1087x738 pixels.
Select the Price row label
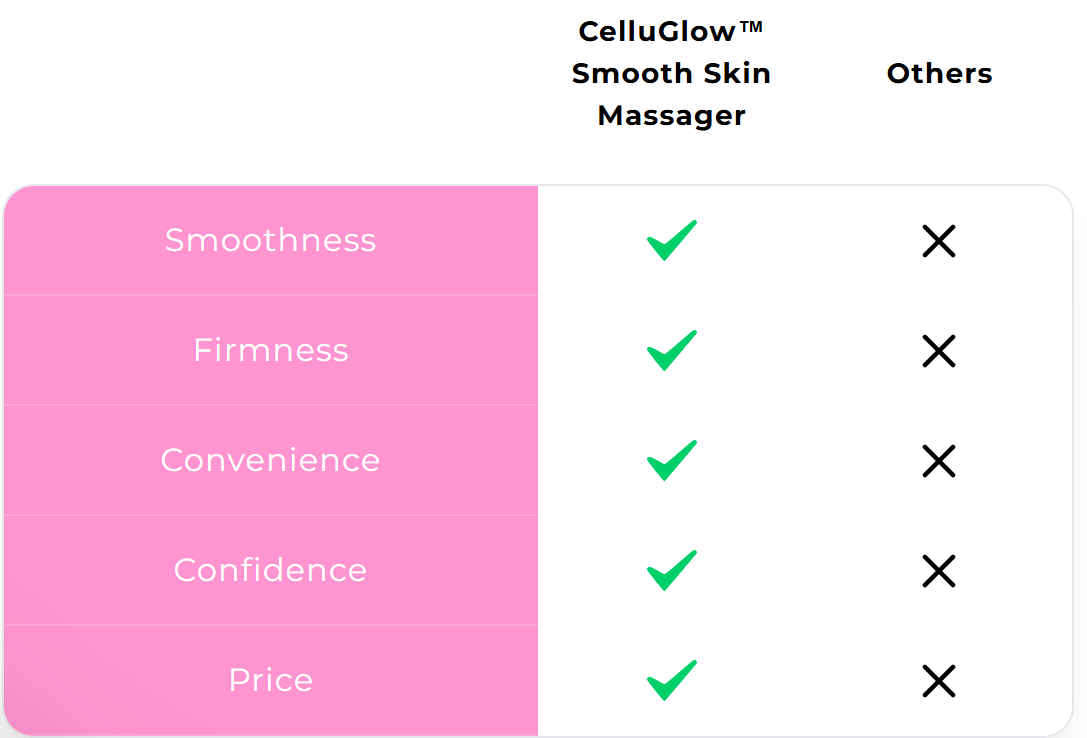(270, 680)
